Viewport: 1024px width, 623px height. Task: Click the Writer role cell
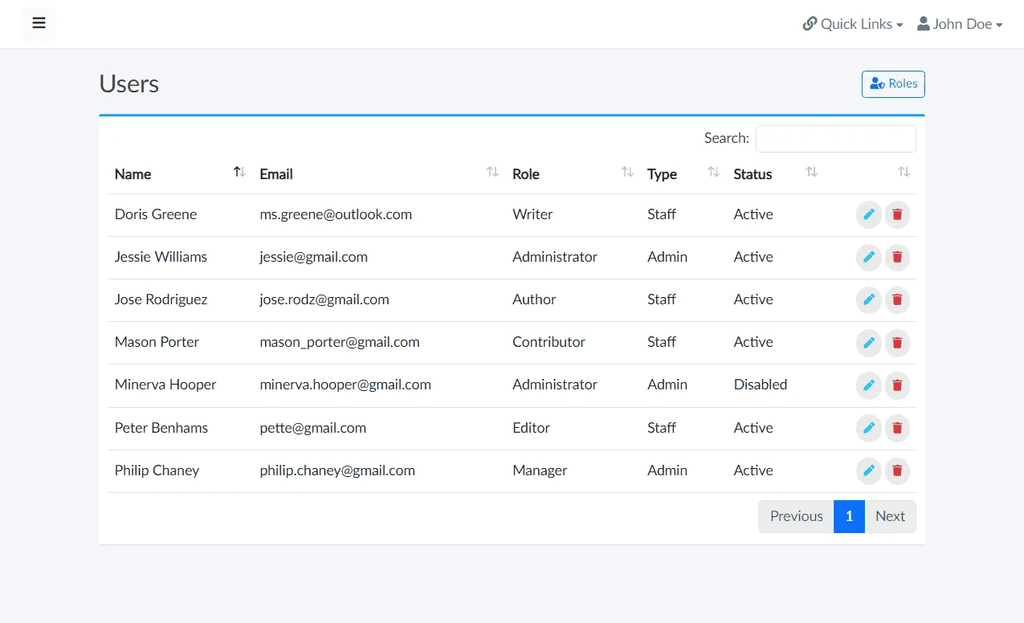pyautogui.click(x=532, y=214)
